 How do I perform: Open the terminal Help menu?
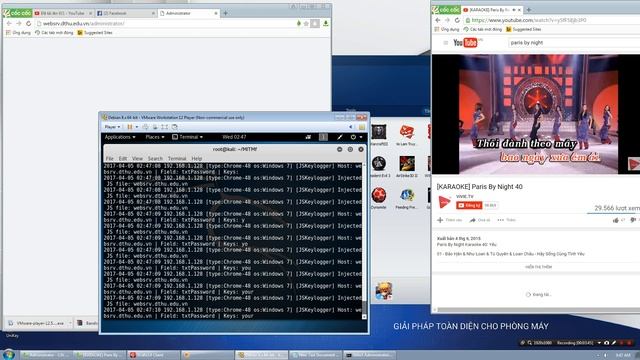click(197, 158)
